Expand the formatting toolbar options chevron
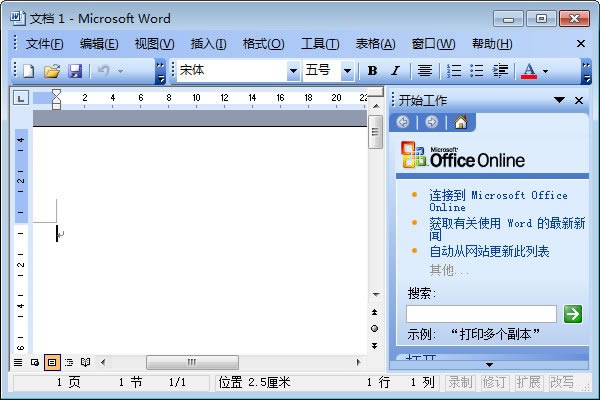The image size is (600, 400). 586,72
